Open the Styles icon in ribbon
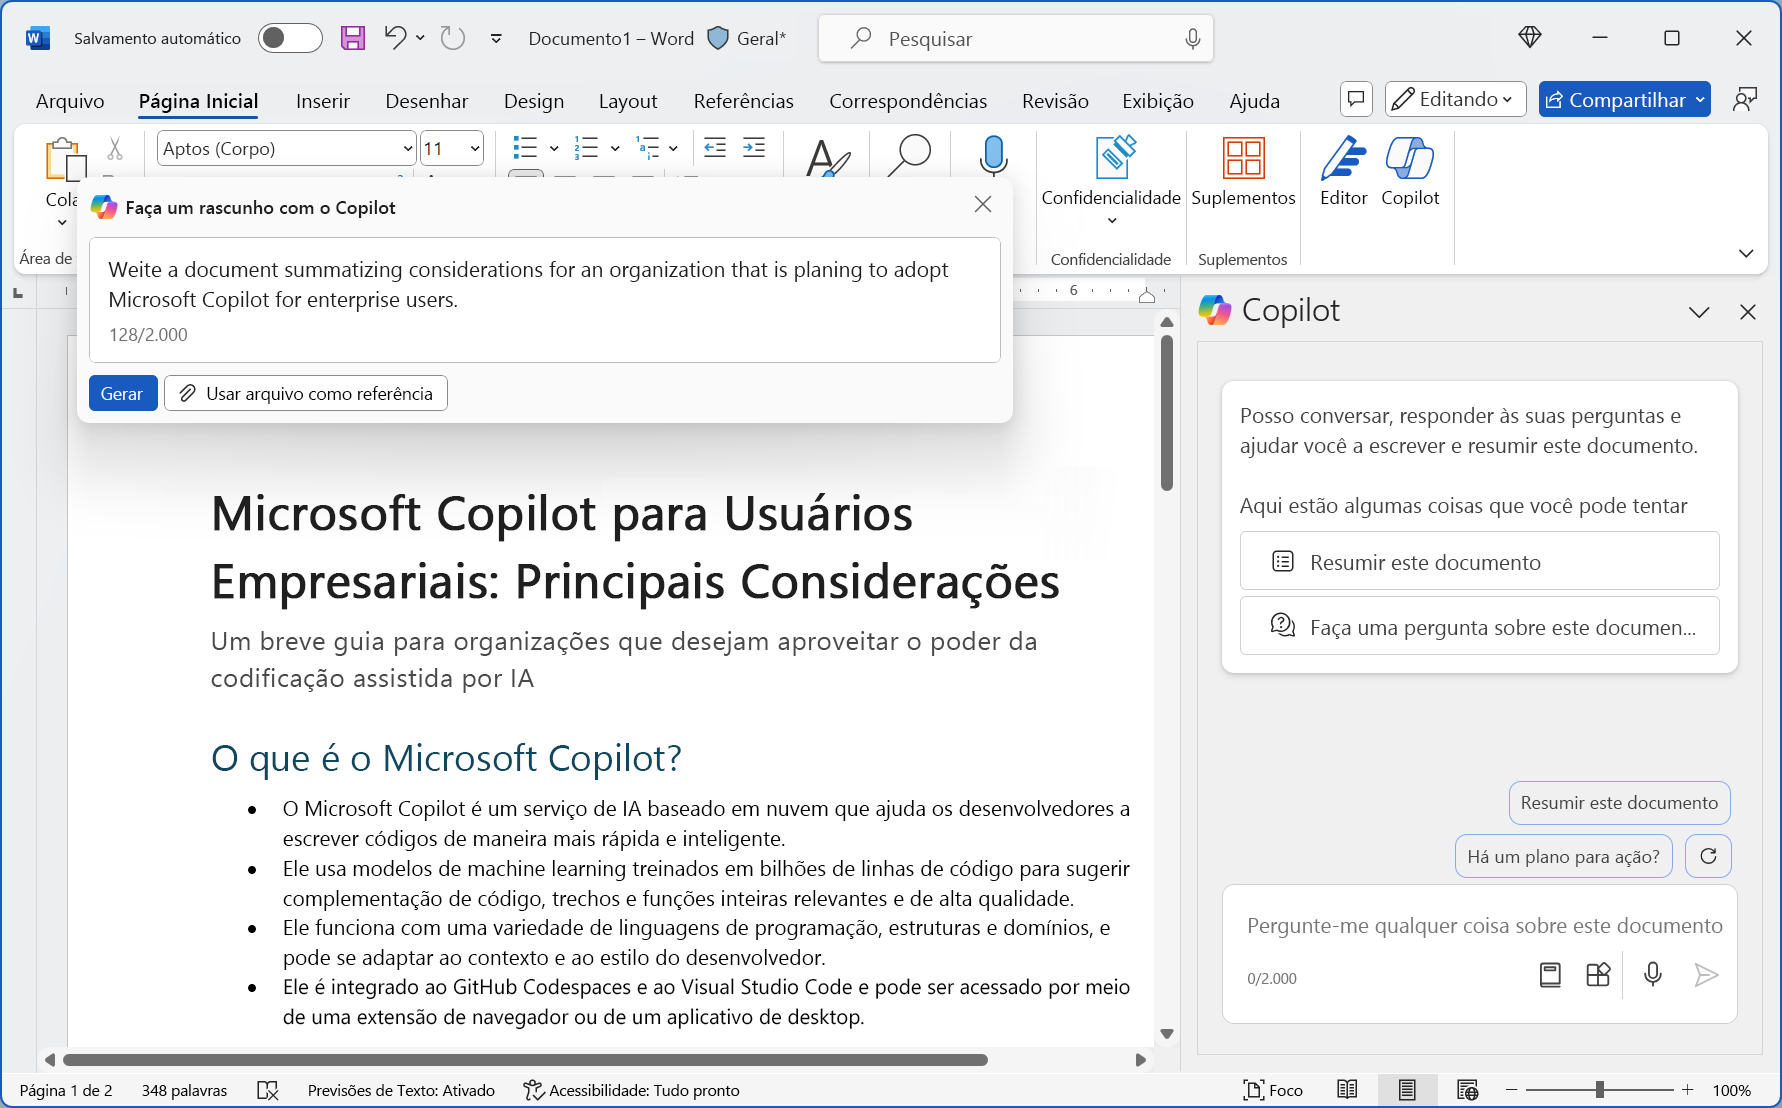The height and width of the screenshot is (1108, 1782). tap(828, 158)
